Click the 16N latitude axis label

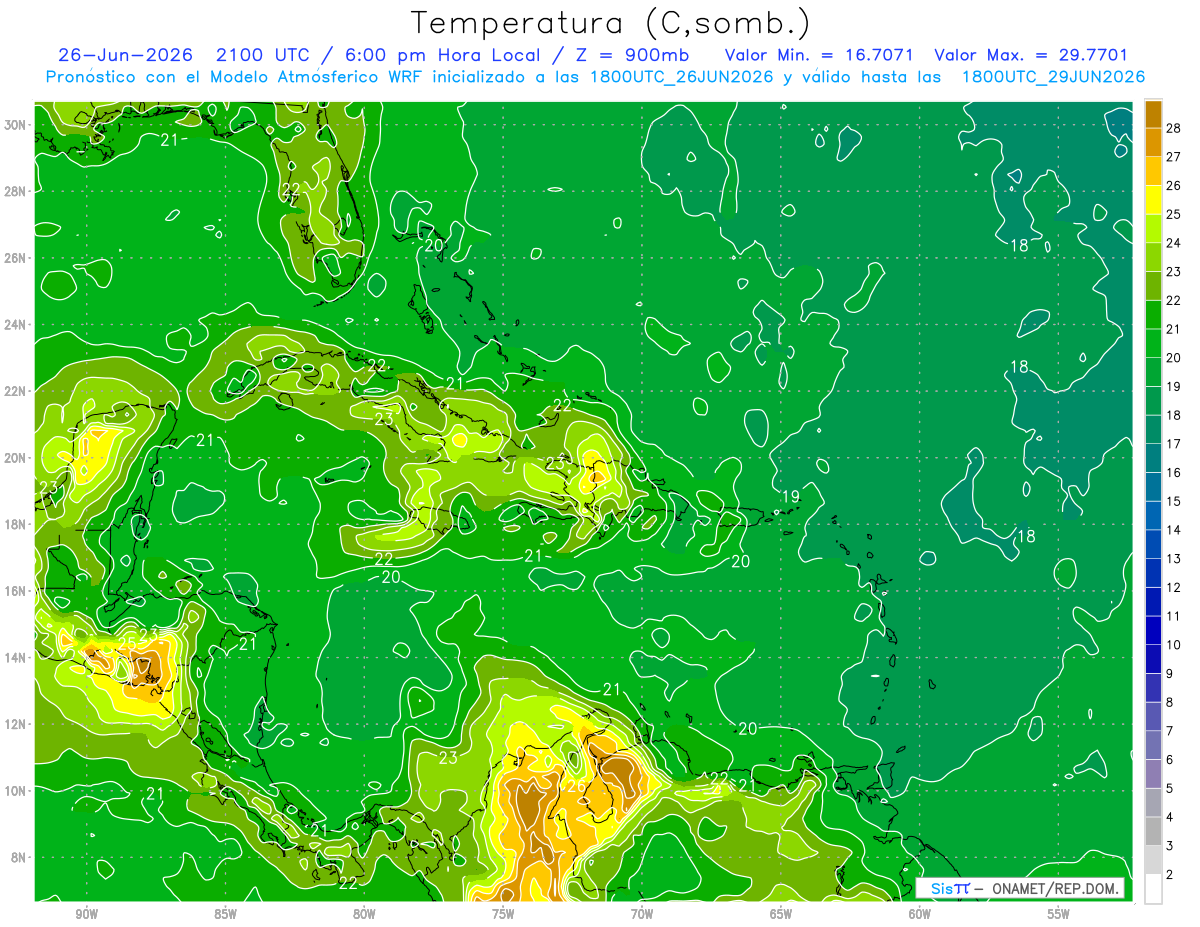[x=18, y=591]
